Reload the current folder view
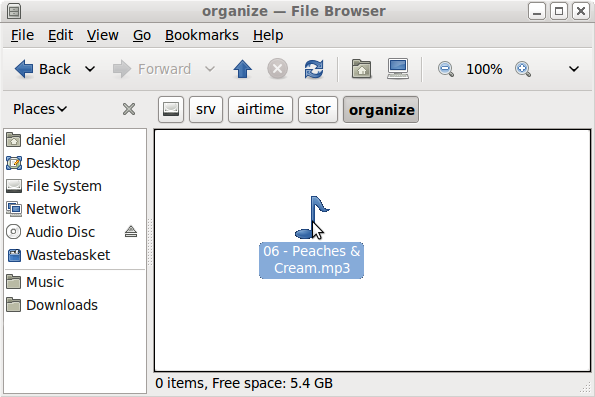This screenshot has height=397, width=595. [314, 69]
